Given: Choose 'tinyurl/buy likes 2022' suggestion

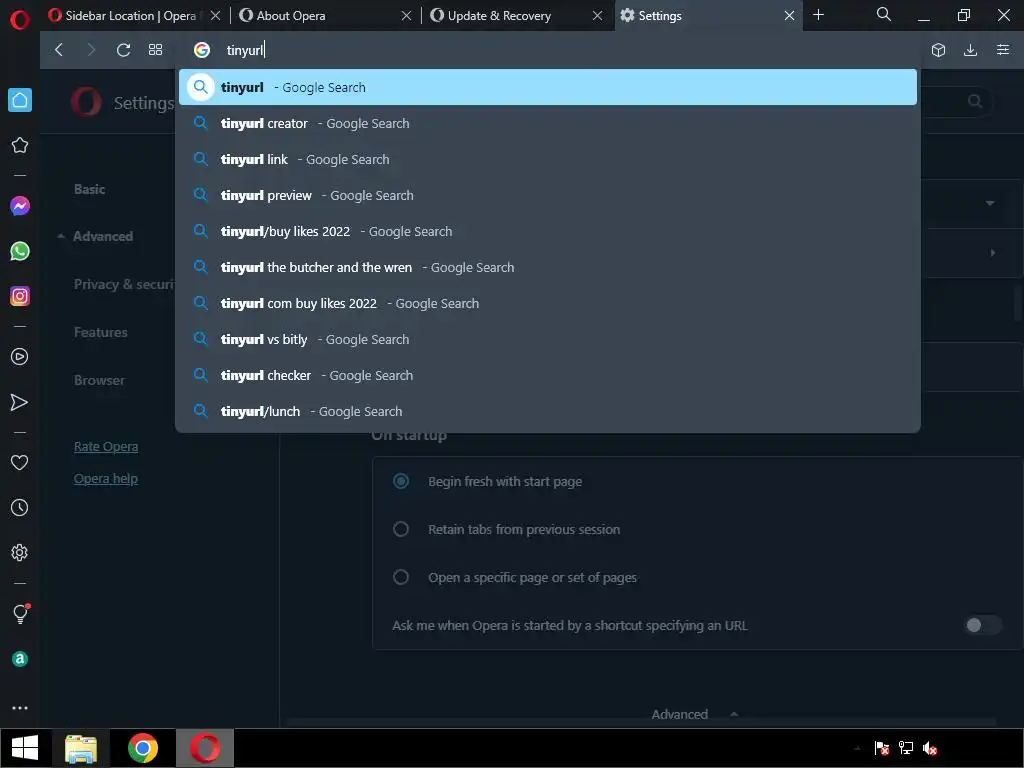Looking at the screenshot, I should (548, 231).
